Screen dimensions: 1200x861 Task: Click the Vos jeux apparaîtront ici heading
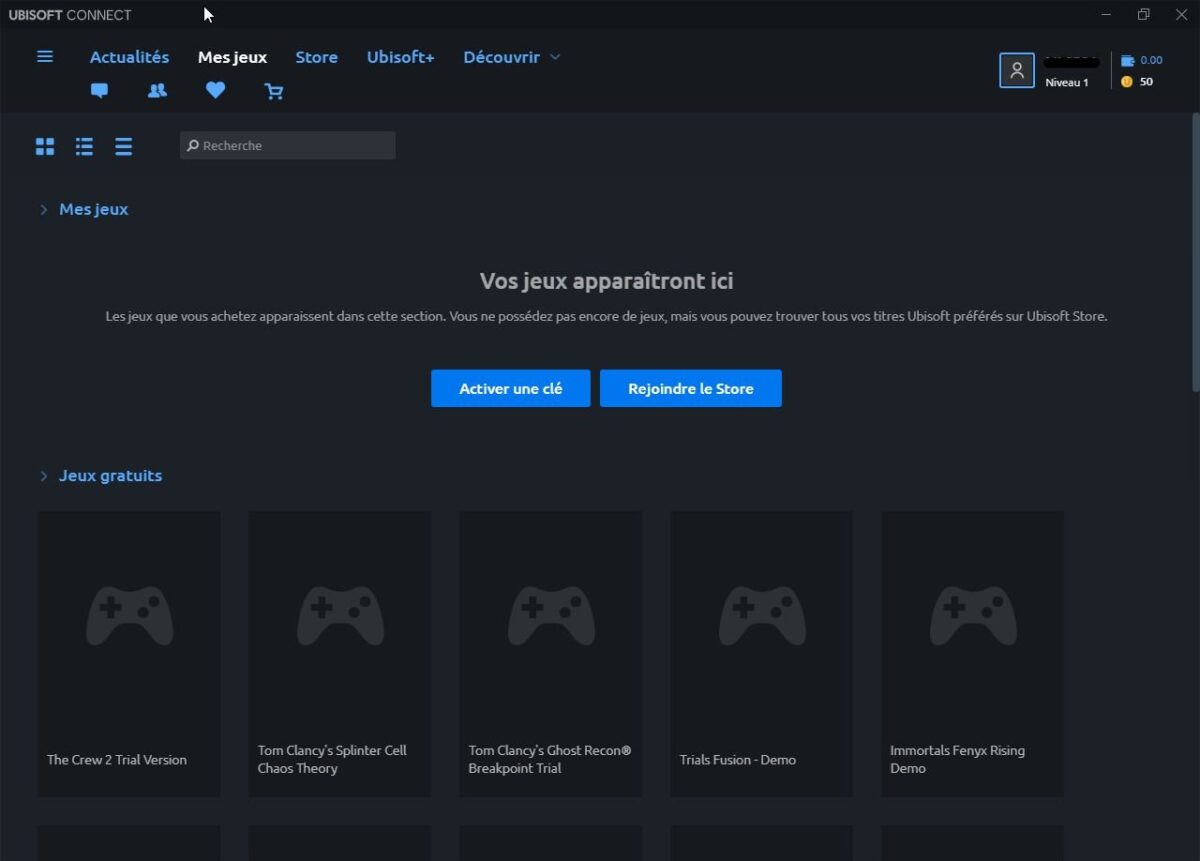point(606,281)
